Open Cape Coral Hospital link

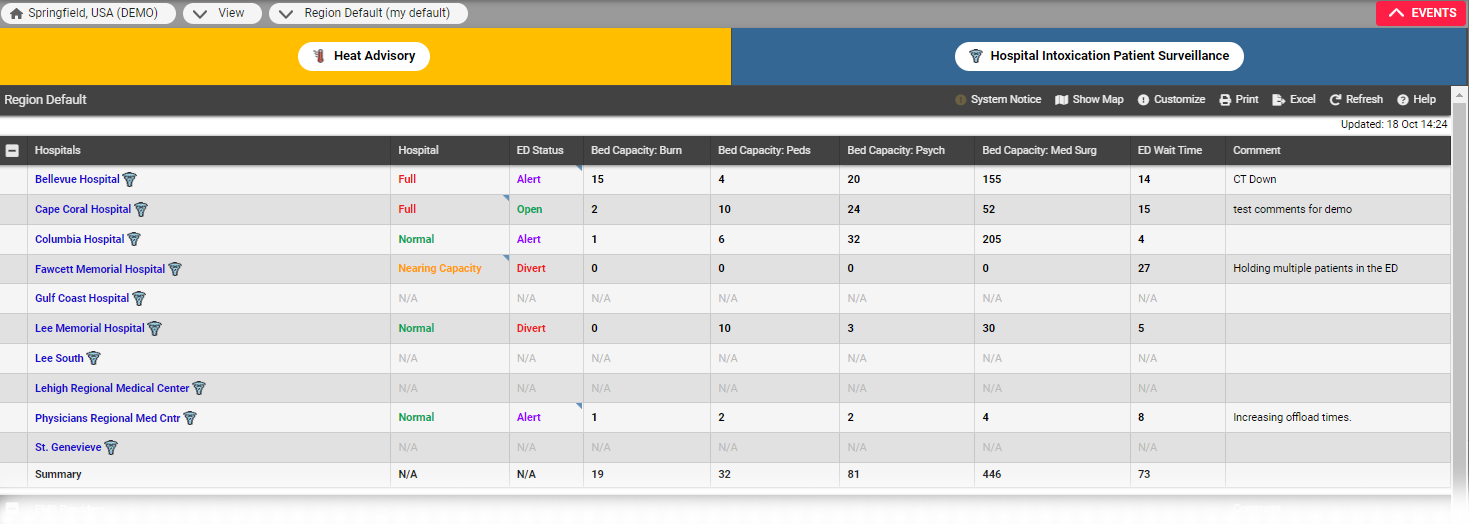pos(83,210)
